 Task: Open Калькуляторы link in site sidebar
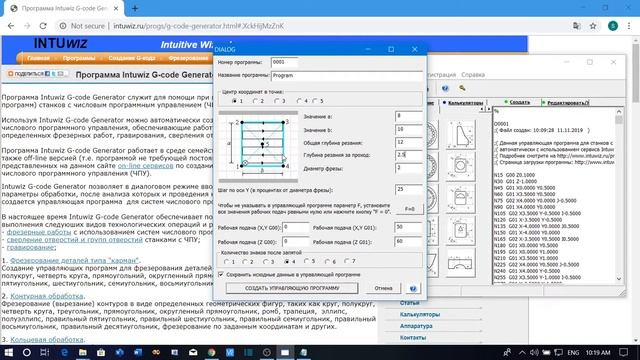point(420,315)
